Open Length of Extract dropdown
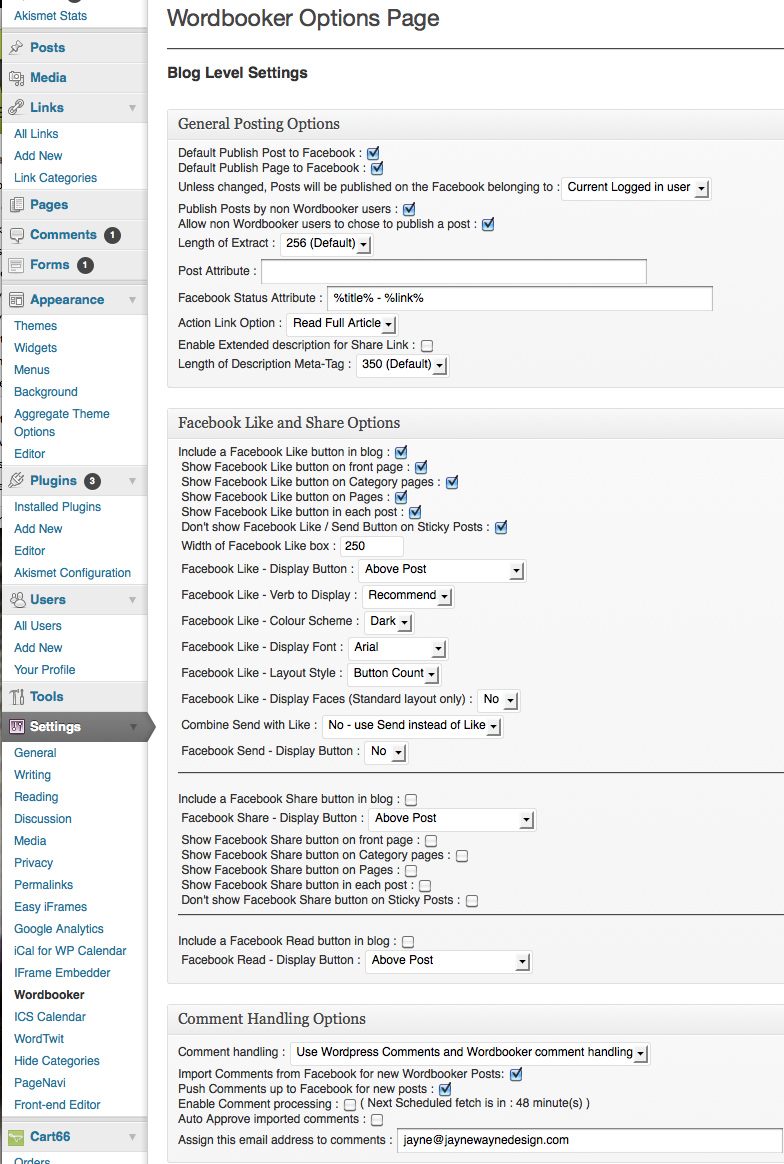The image size is (784, 1164). coord(327,243)
